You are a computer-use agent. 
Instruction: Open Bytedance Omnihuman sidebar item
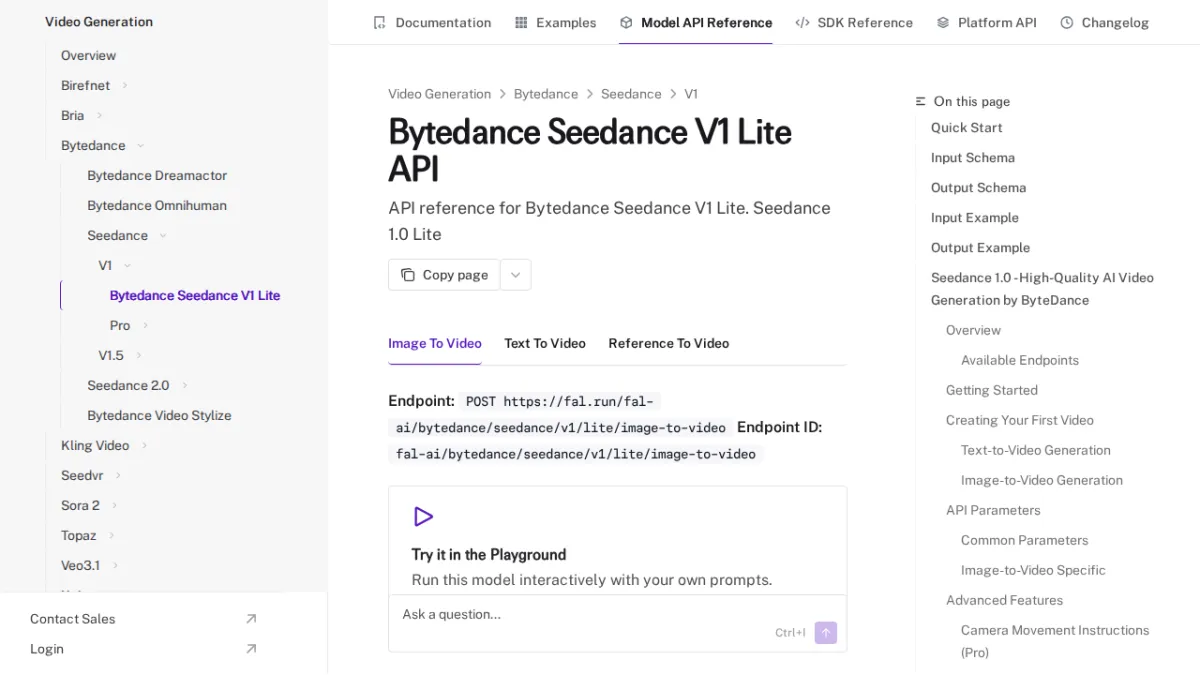coord(157,205)
